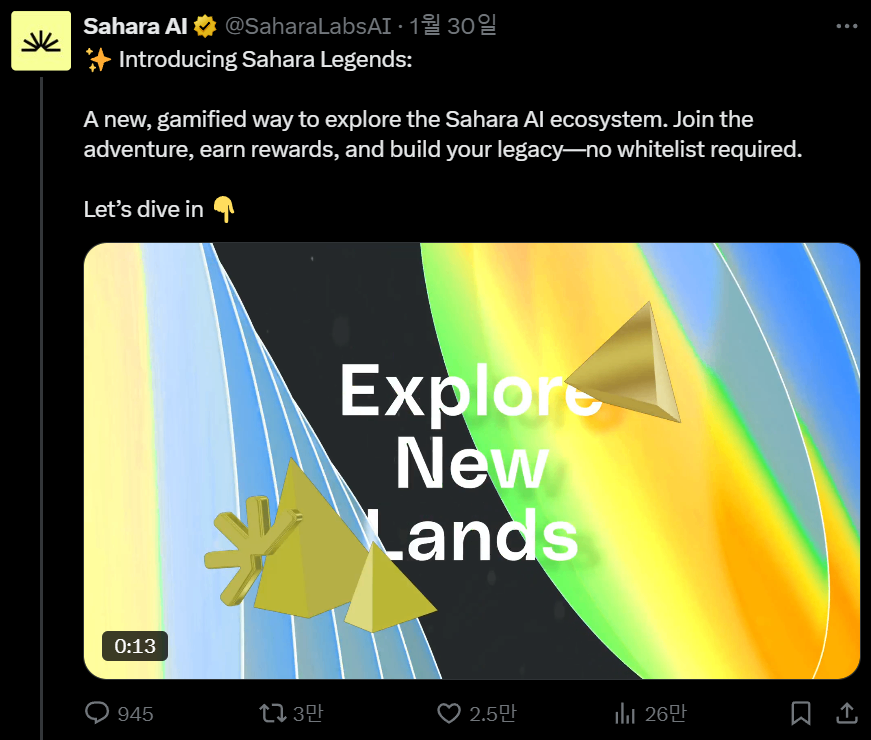Open the three-dot more options menu
This screenshot has width=871, height=740.
click(x=847, y=26)
